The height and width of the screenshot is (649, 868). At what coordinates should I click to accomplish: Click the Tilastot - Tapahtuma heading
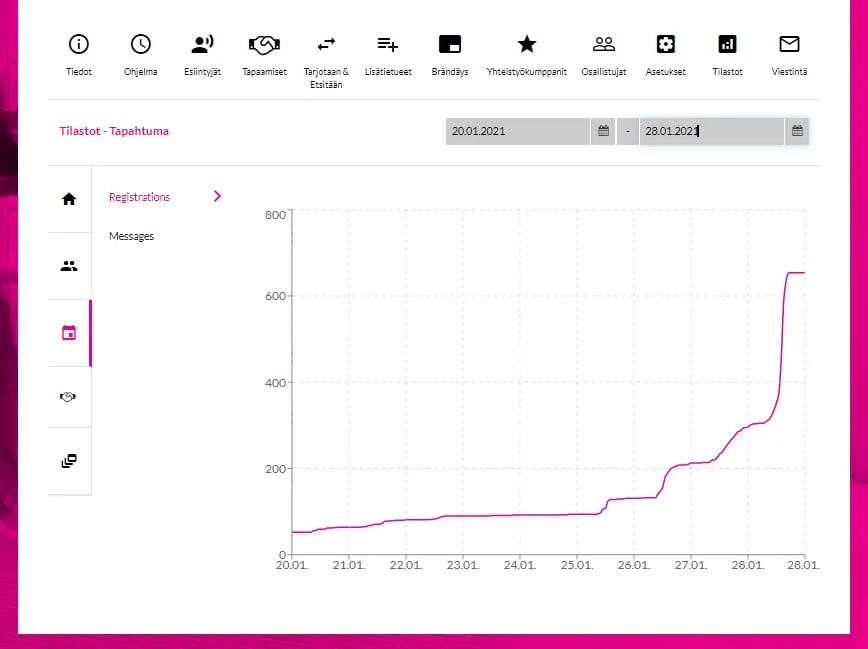click(114, 131)
